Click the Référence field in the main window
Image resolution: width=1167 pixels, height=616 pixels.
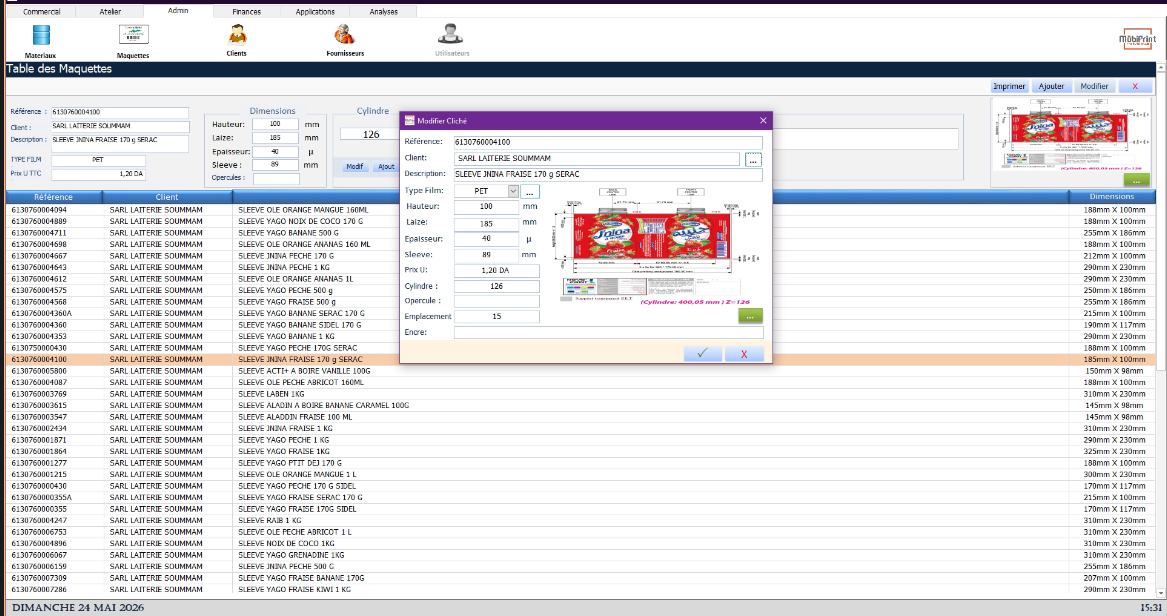[119, 112]
